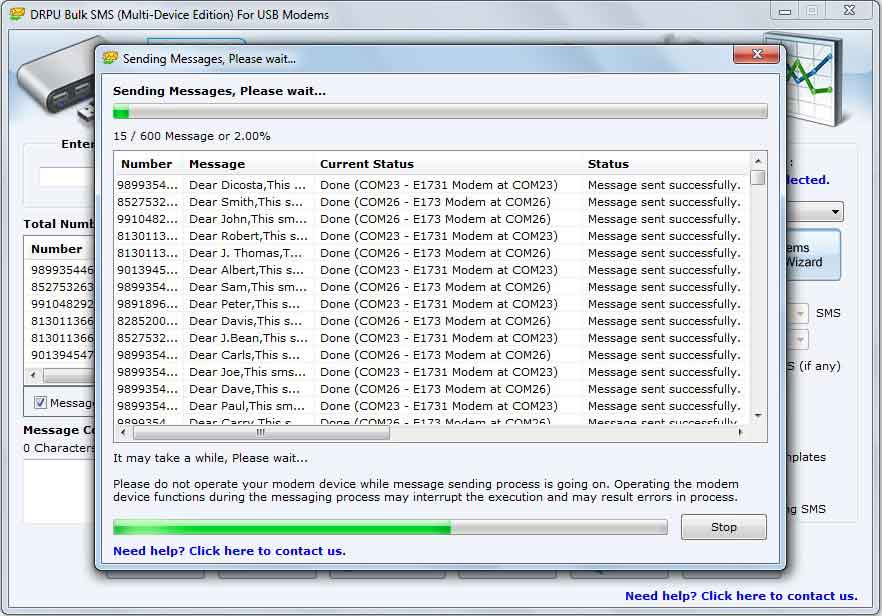
Task: Click 'Message sent successfully.' in Dear Joe row
Action: pyautogui.click(x=664, y=372)
